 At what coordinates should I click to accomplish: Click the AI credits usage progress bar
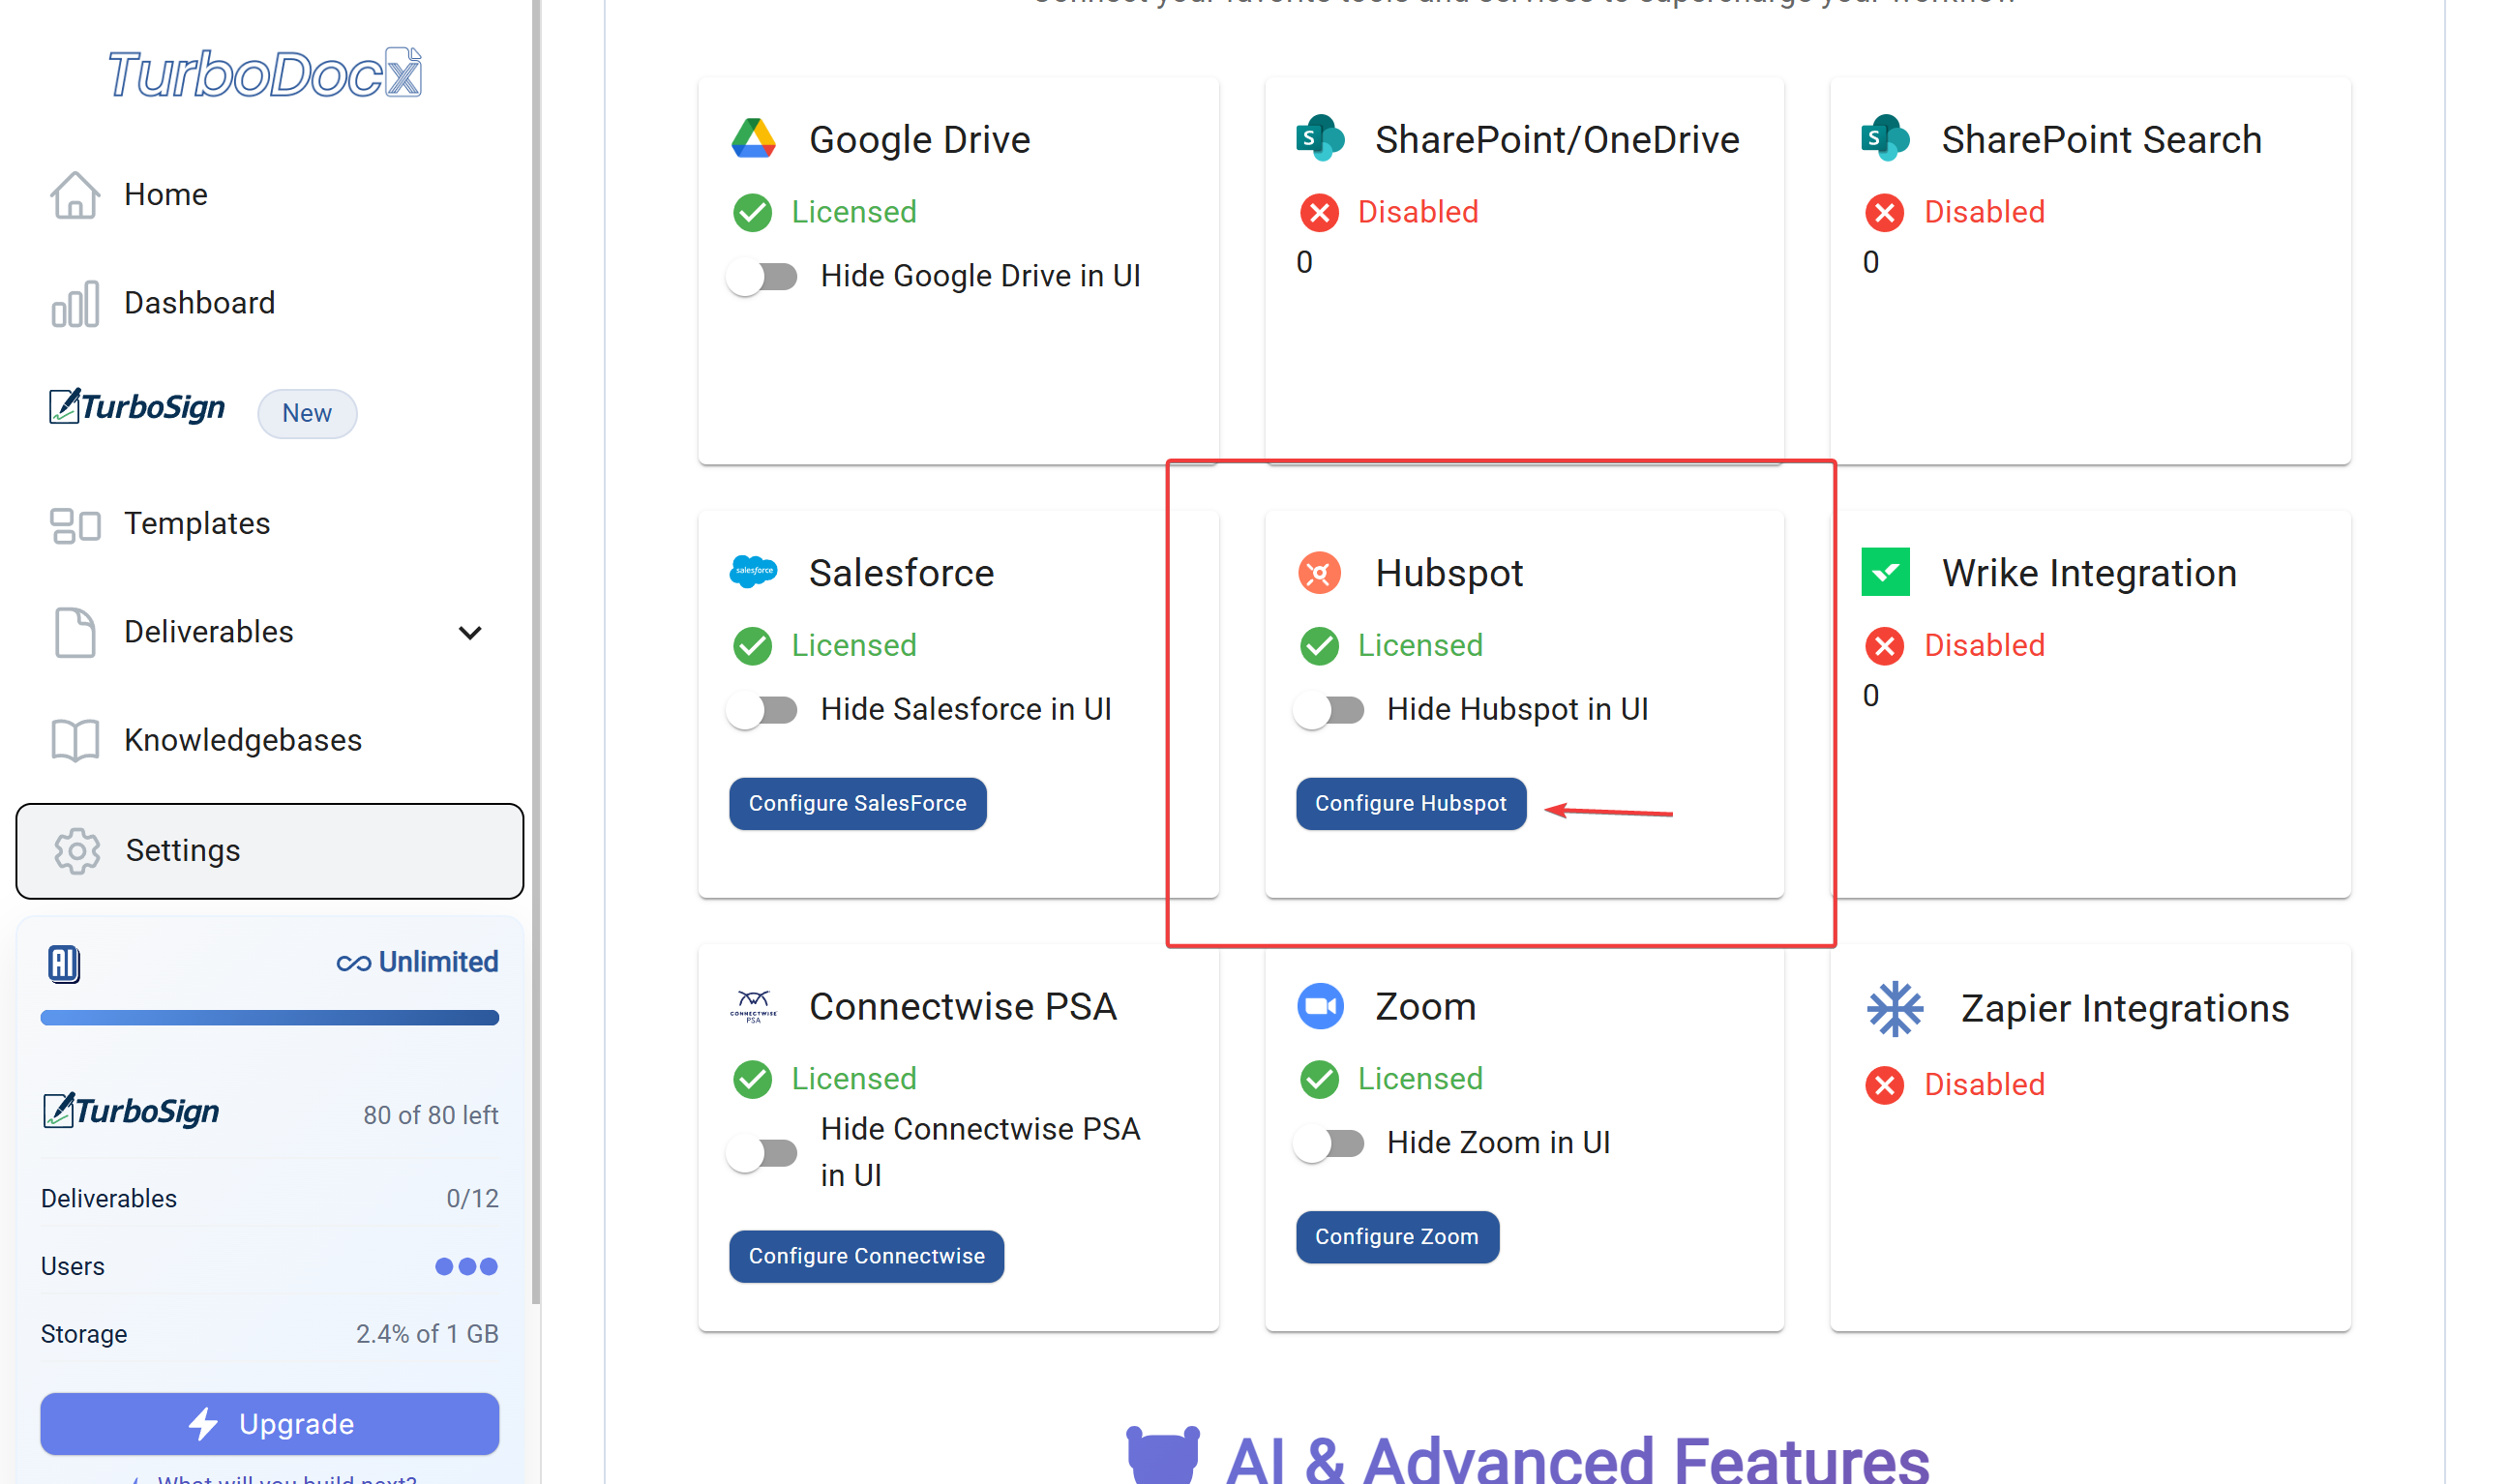pos(270,1018)
